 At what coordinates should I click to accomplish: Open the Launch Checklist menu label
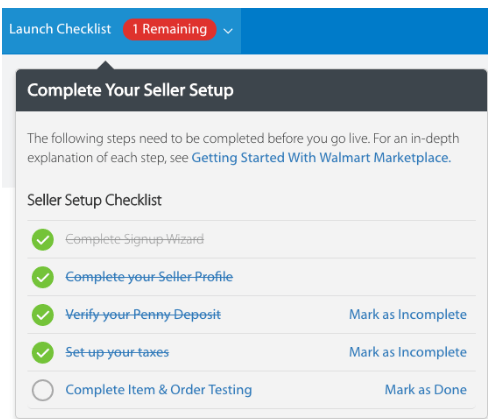60,29
